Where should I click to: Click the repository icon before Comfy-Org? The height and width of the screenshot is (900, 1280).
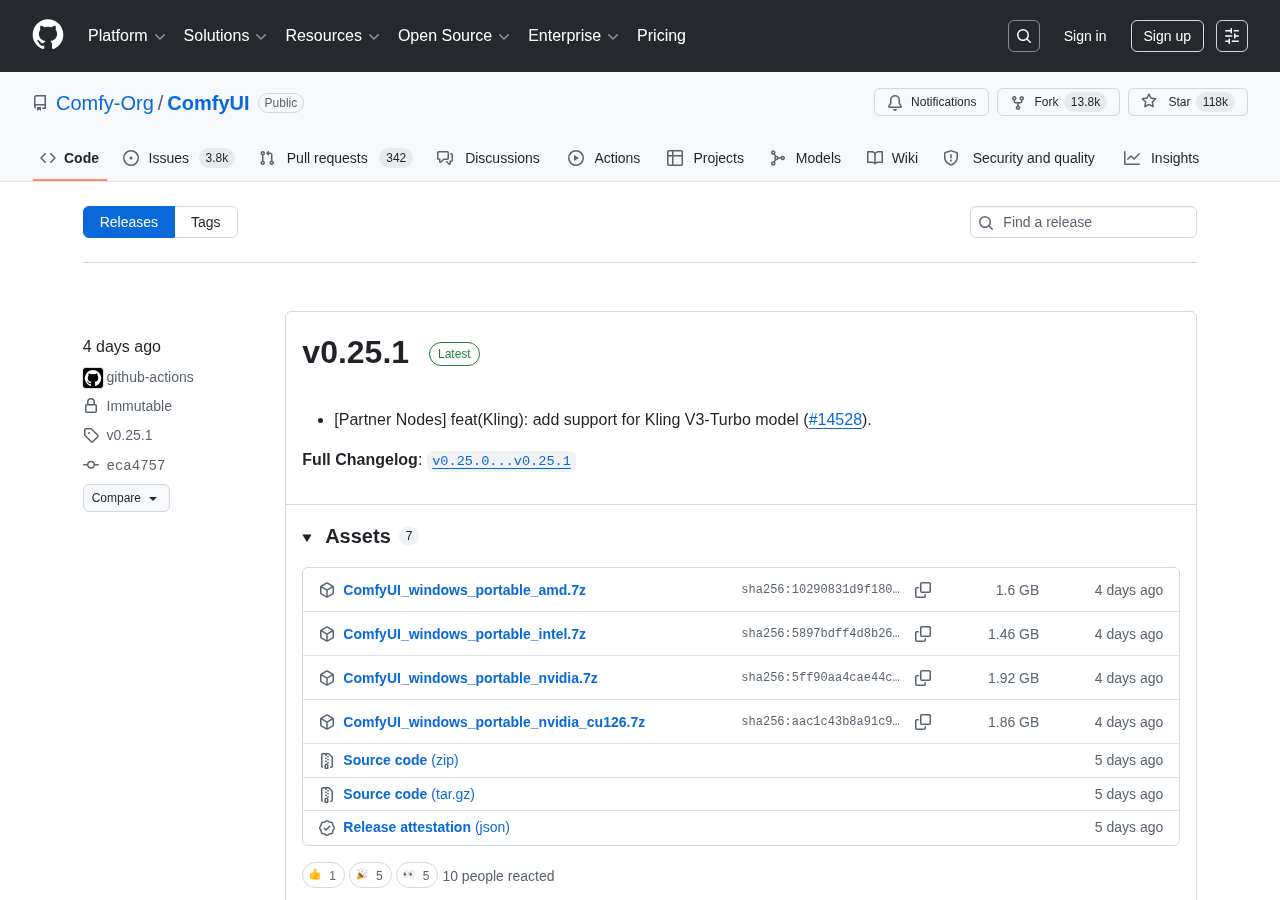40,103
